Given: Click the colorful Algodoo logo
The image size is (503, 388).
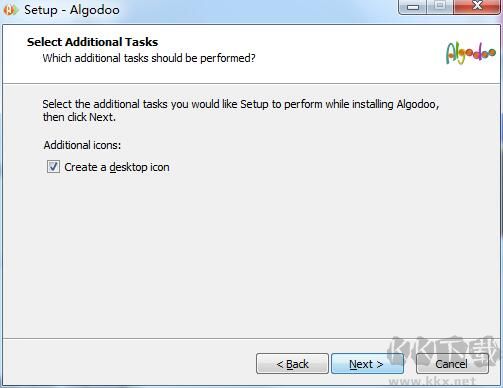Looking at the screenshot, I should (x=471, y=53).
